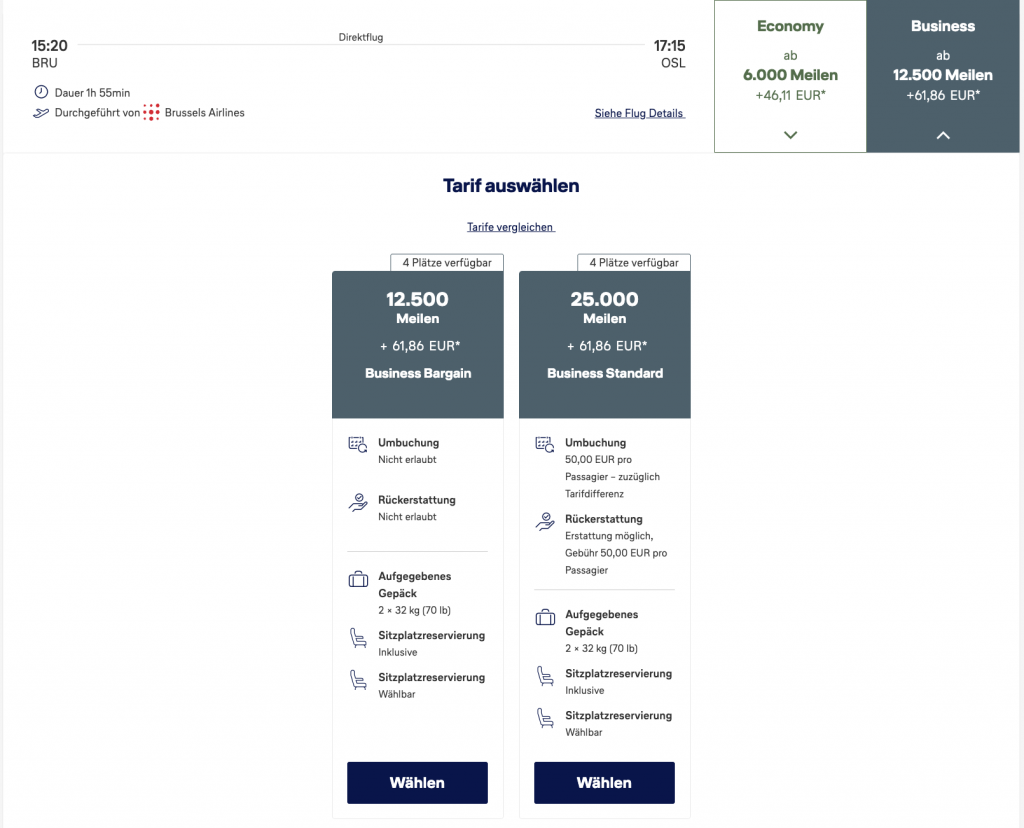Click Rückerstattung hand icon in Business Bargain
This screenshot has width=1024, height=828.
pos(358,502)
